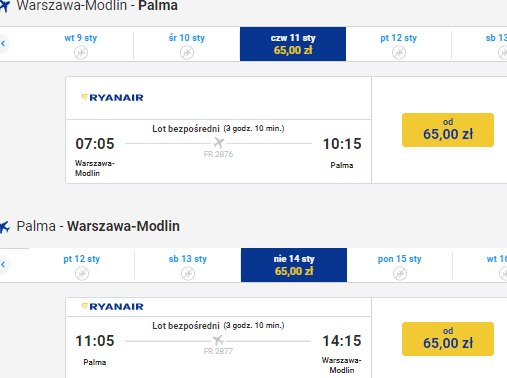Click the Ryanair logo on return flight card
The image size is (507, 378).
point(113,306)
